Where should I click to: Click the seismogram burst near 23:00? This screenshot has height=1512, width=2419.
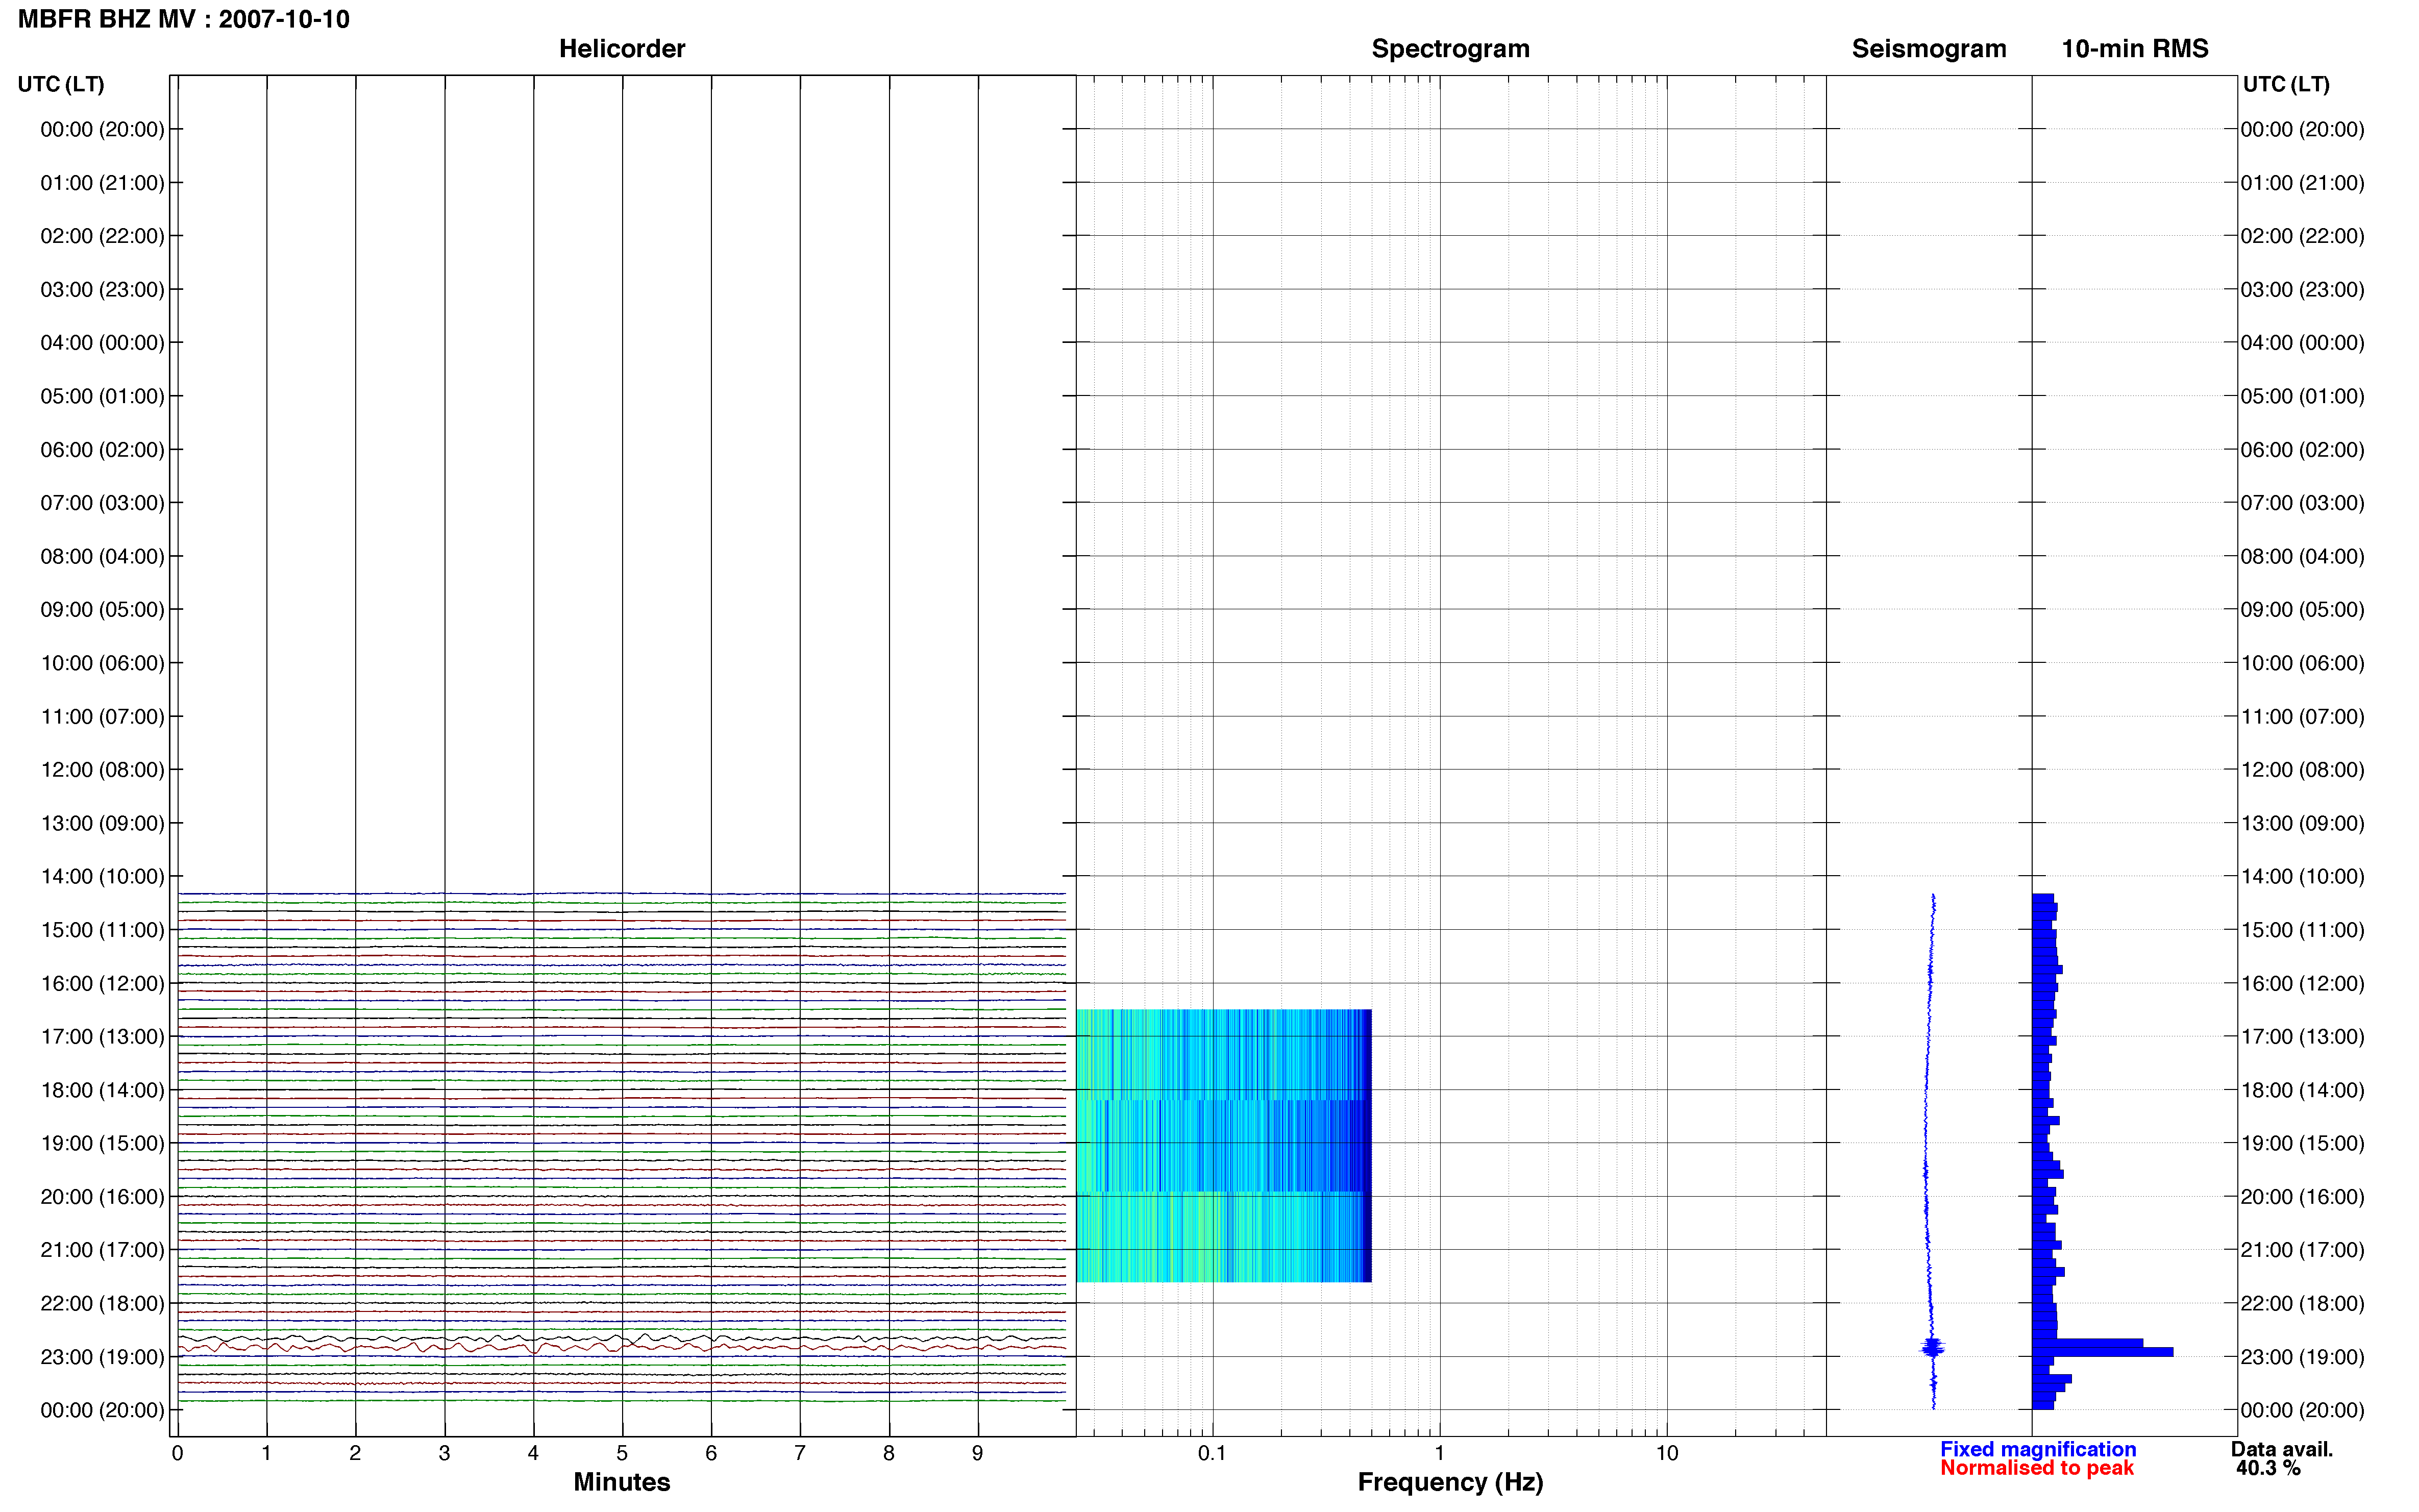[x=1933, y=1348]
